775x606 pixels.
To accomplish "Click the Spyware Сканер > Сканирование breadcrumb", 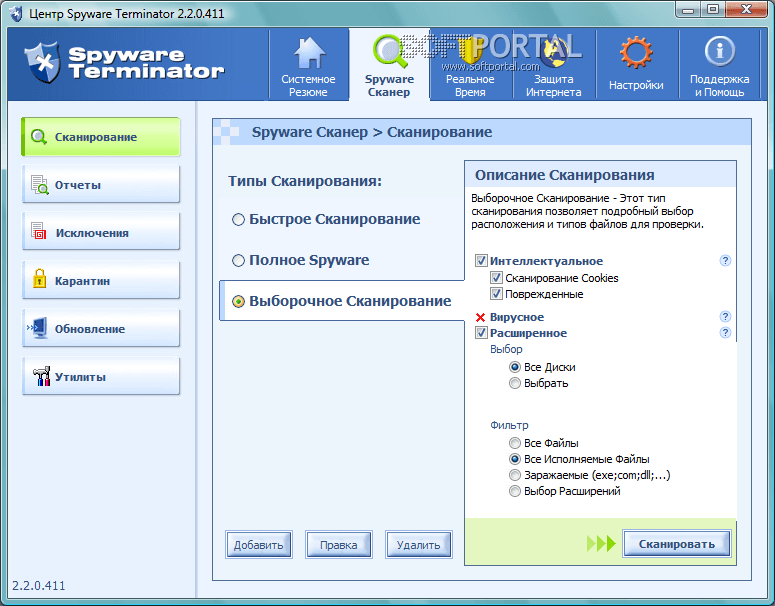I will (372, 132).
